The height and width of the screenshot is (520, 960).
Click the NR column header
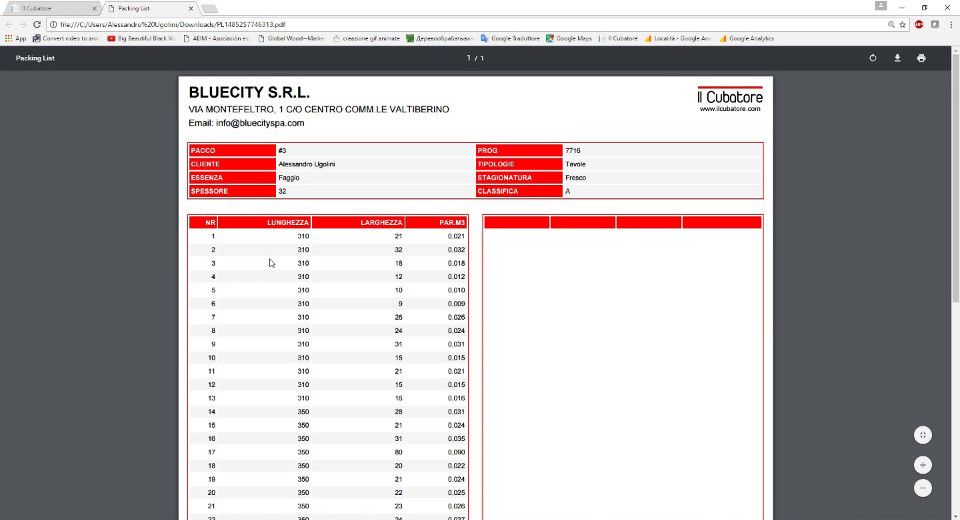[x=203, y=222]
